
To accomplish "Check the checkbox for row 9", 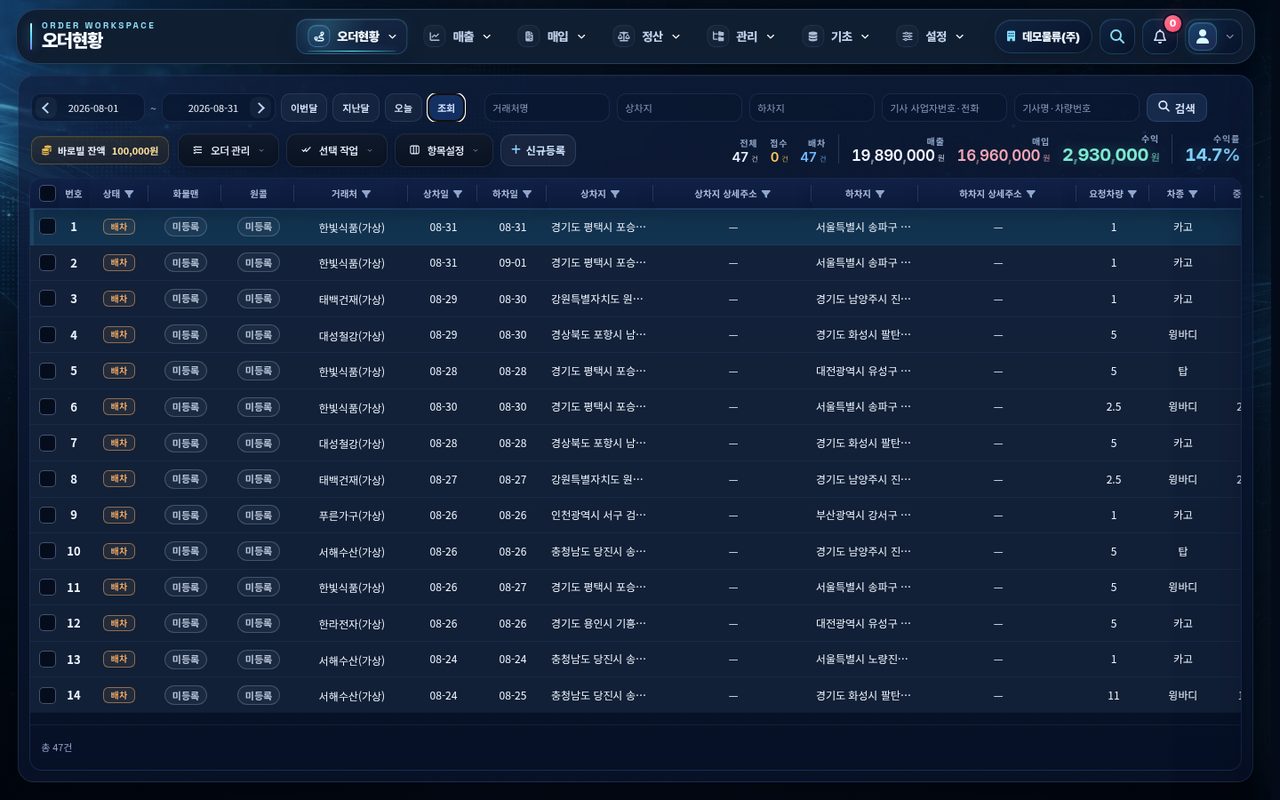I will [x=47, y=515].
